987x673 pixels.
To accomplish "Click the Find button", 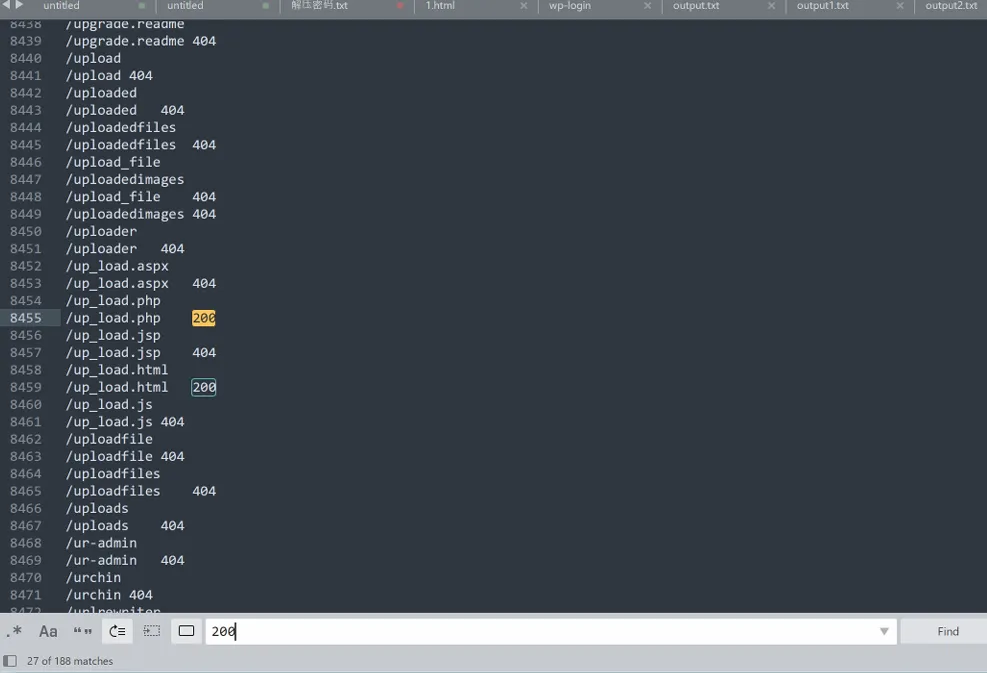I will click(947, 631).
